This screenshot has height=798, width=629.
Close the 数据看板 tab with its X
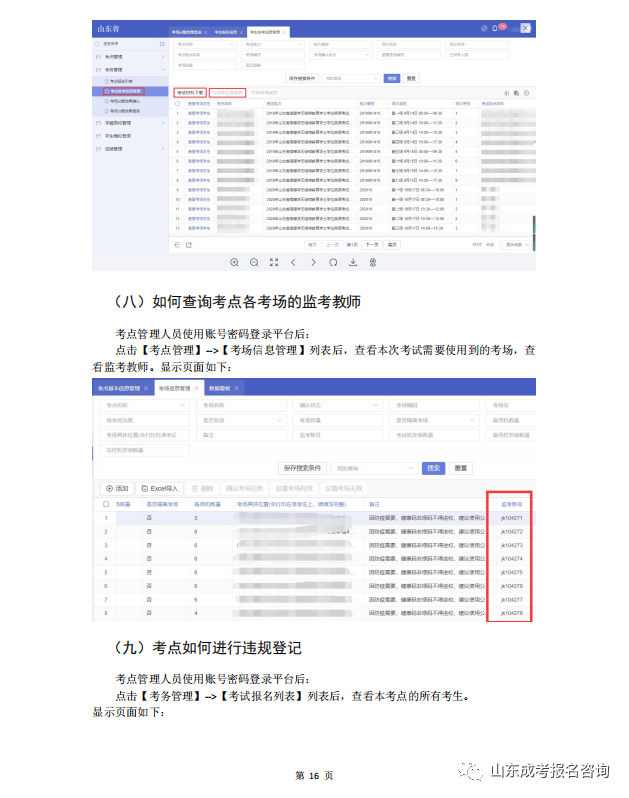[x=236, y=388]
